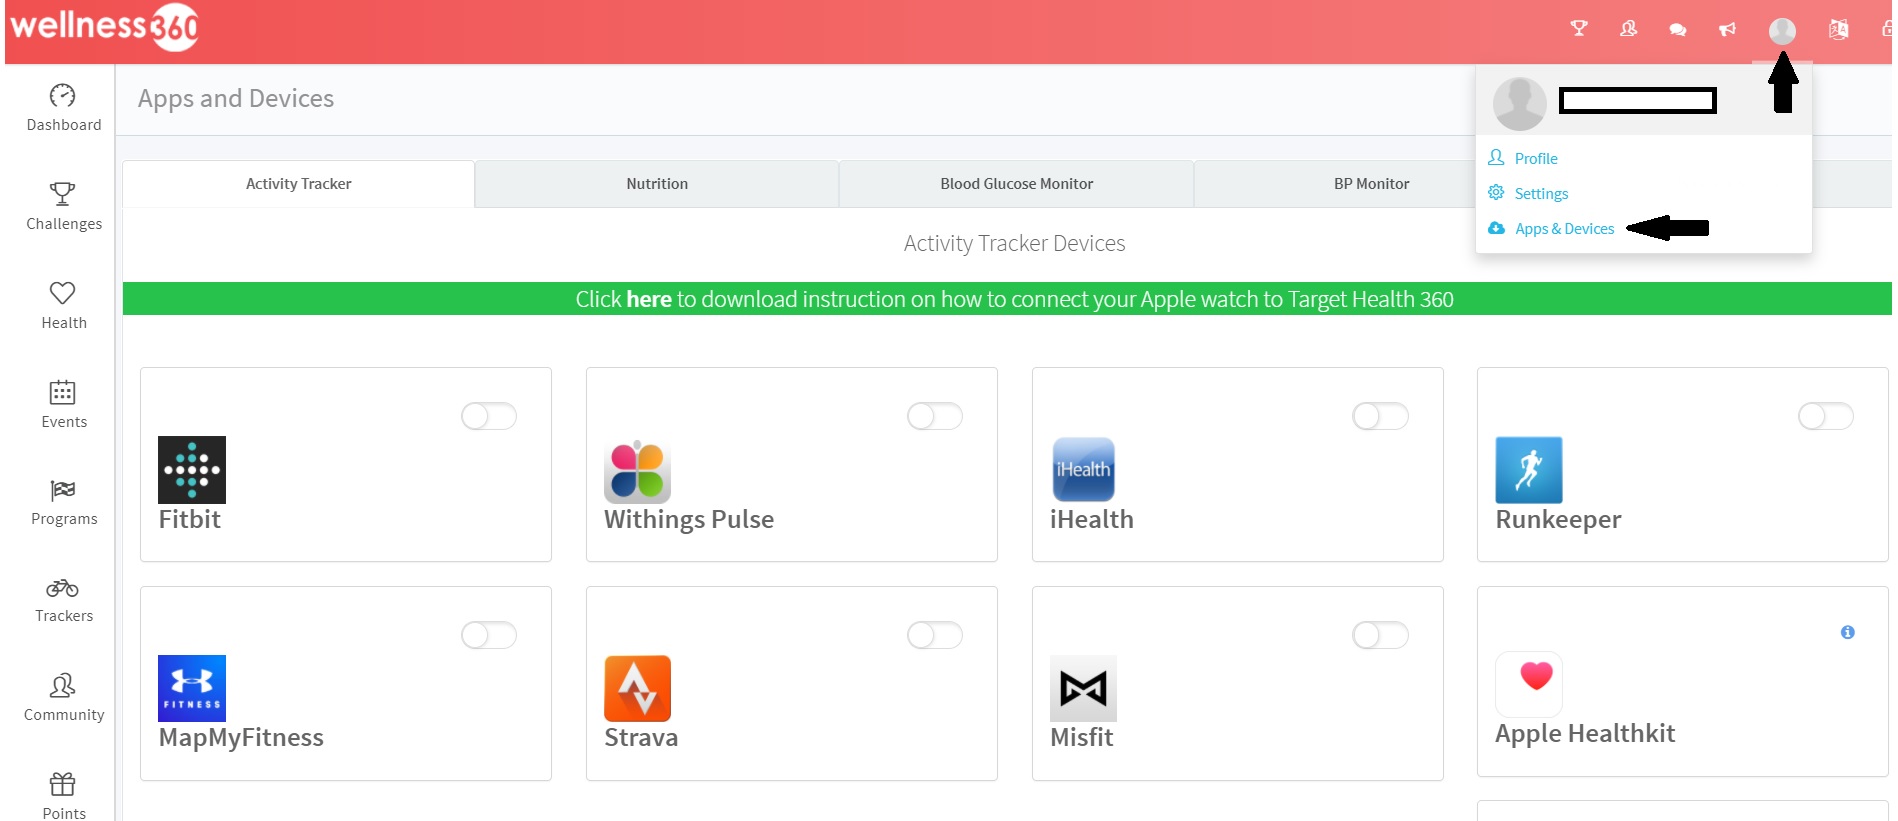Click the language translate icon in header
This screenshot has width=1898, height=821.
click(1838, 29)
